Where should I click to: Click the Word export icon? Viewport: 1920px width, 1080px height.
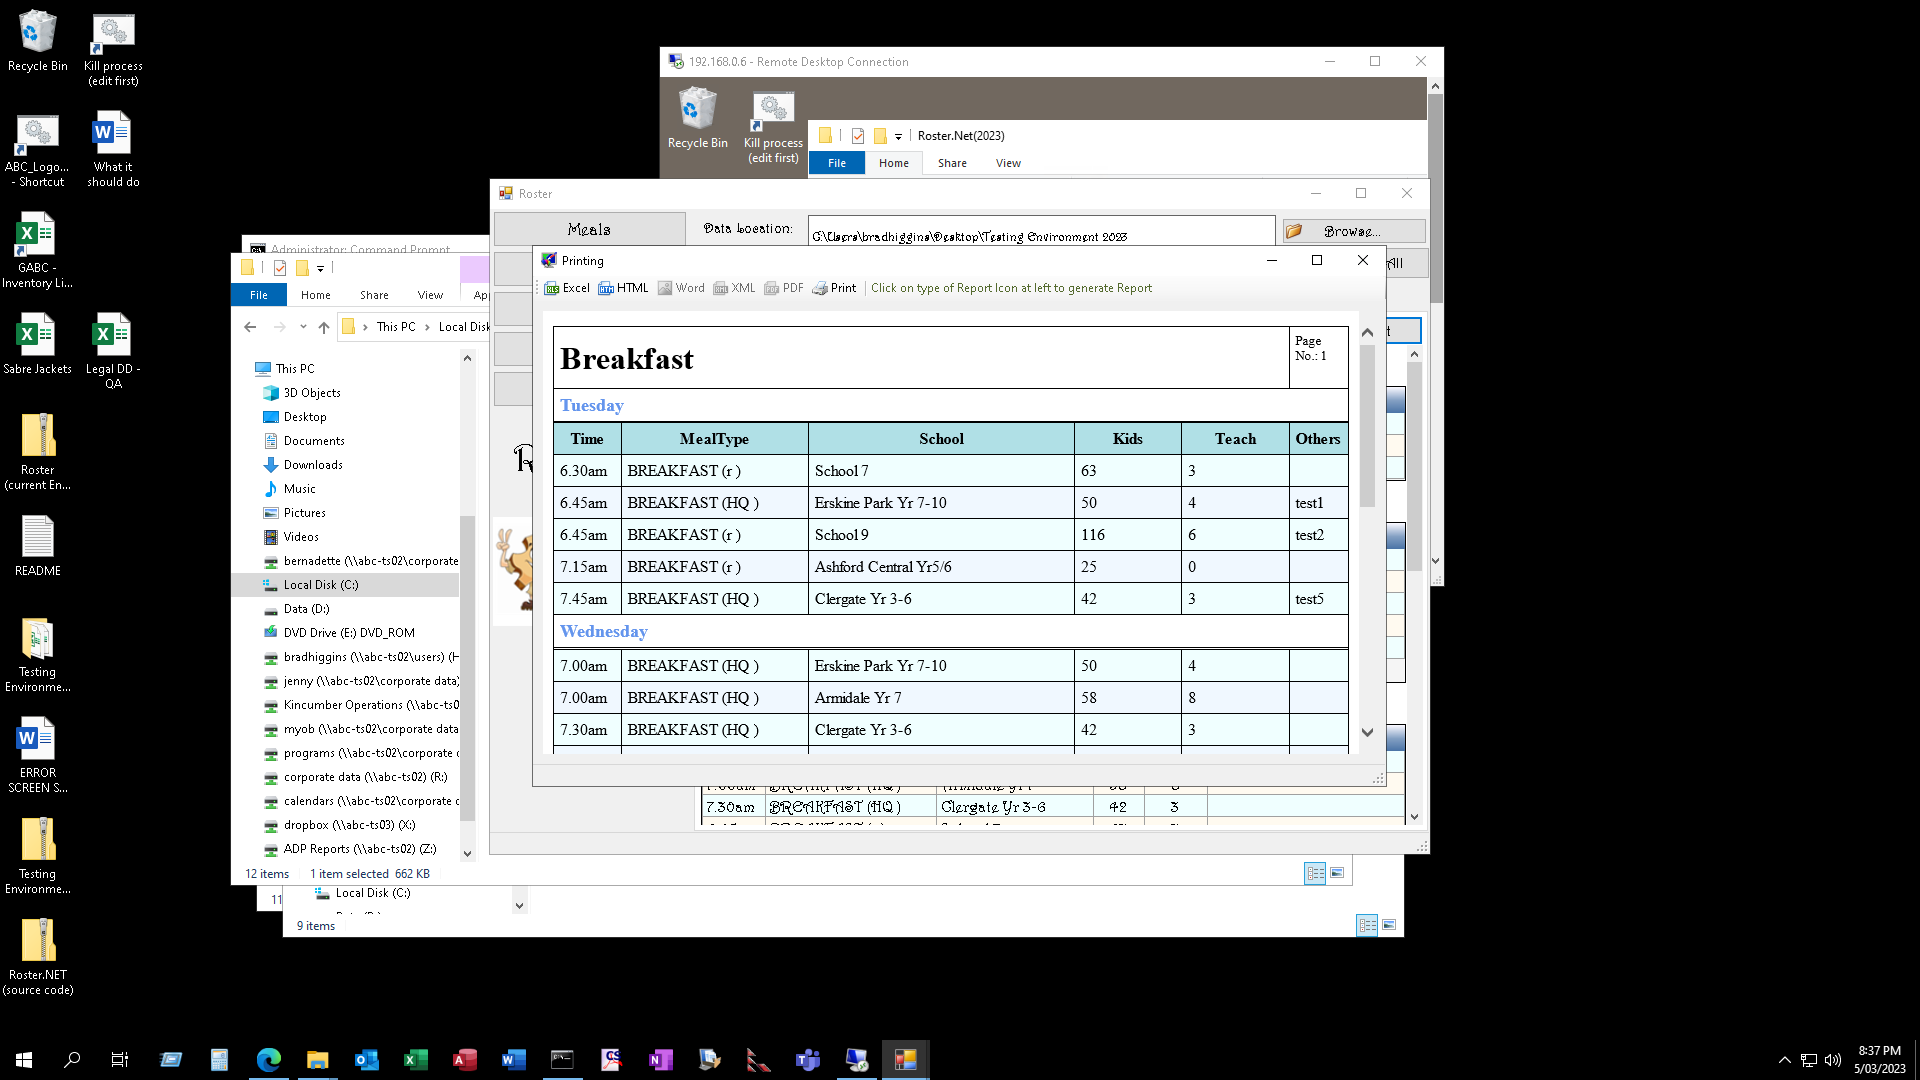coord(681,288)
